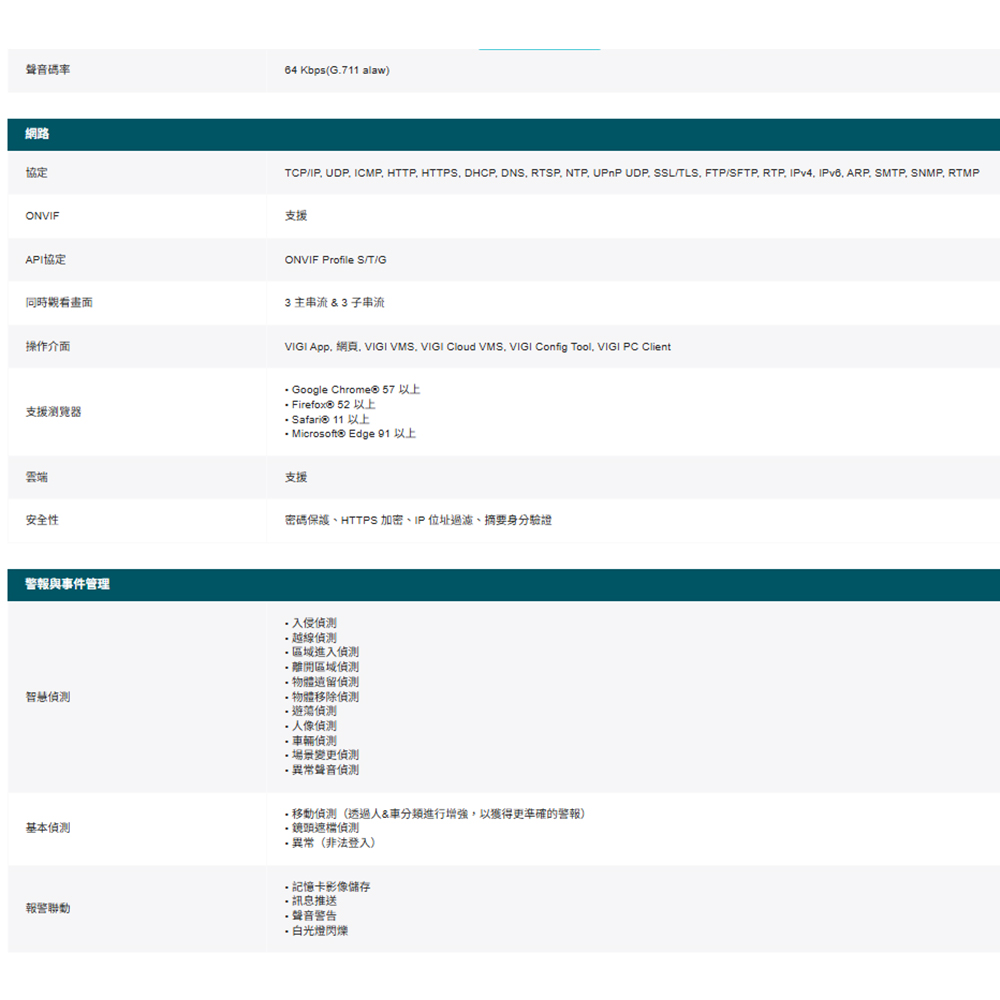The height and width of the screenshot is (1000, 1000).
Task: Click the 異常聲音偵測 list item
Action: pos(324,770)
